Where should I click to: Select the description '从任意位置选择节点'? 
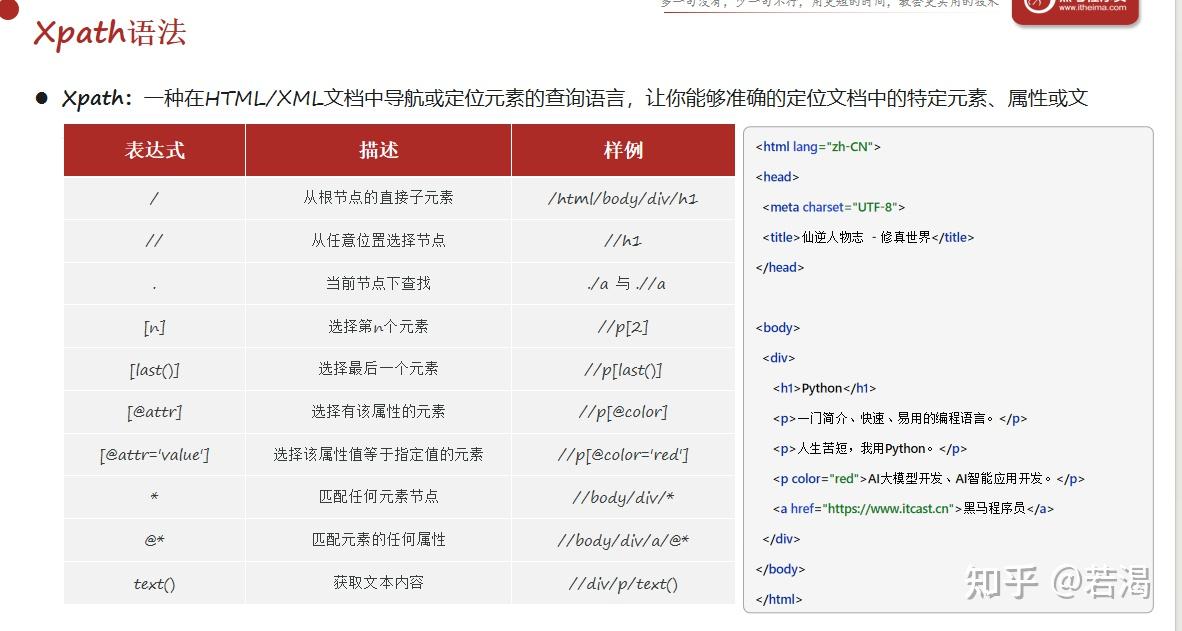pos(378,240)
